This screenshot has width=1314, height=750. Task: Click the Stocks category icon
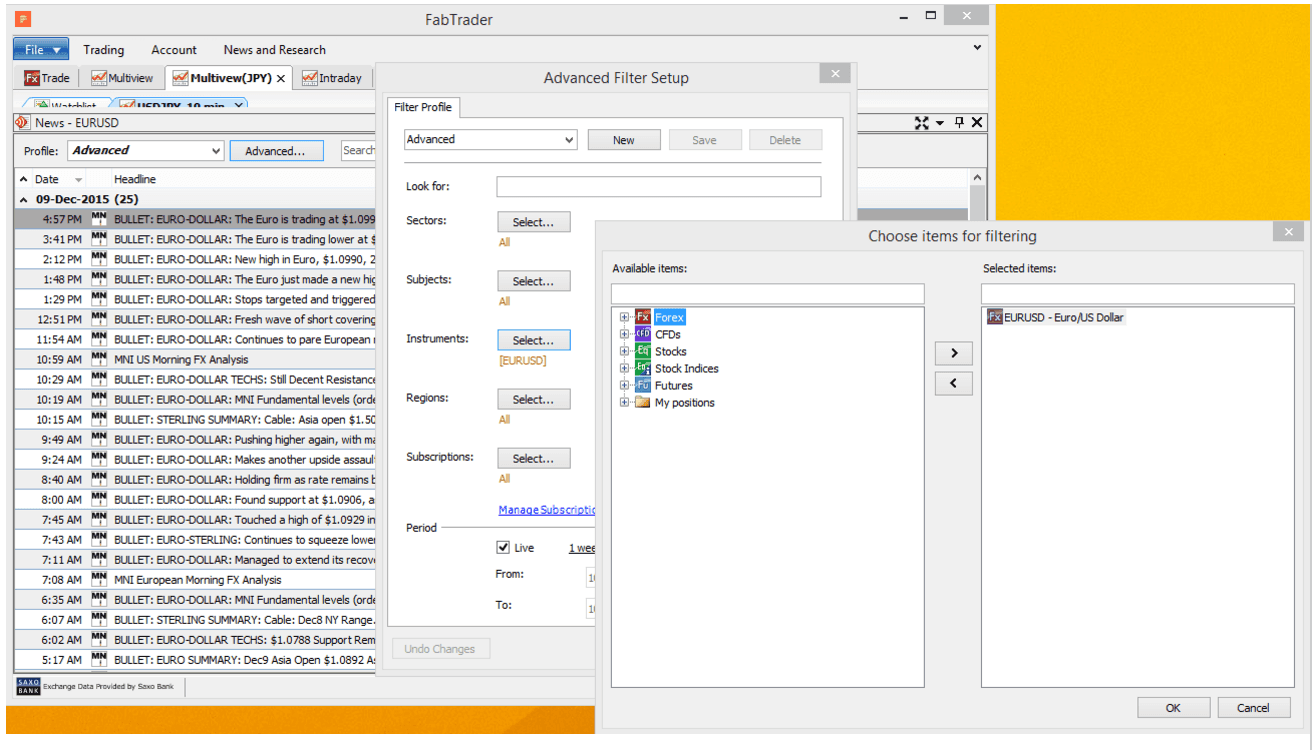pyautogui.click(x=643, y=351)
